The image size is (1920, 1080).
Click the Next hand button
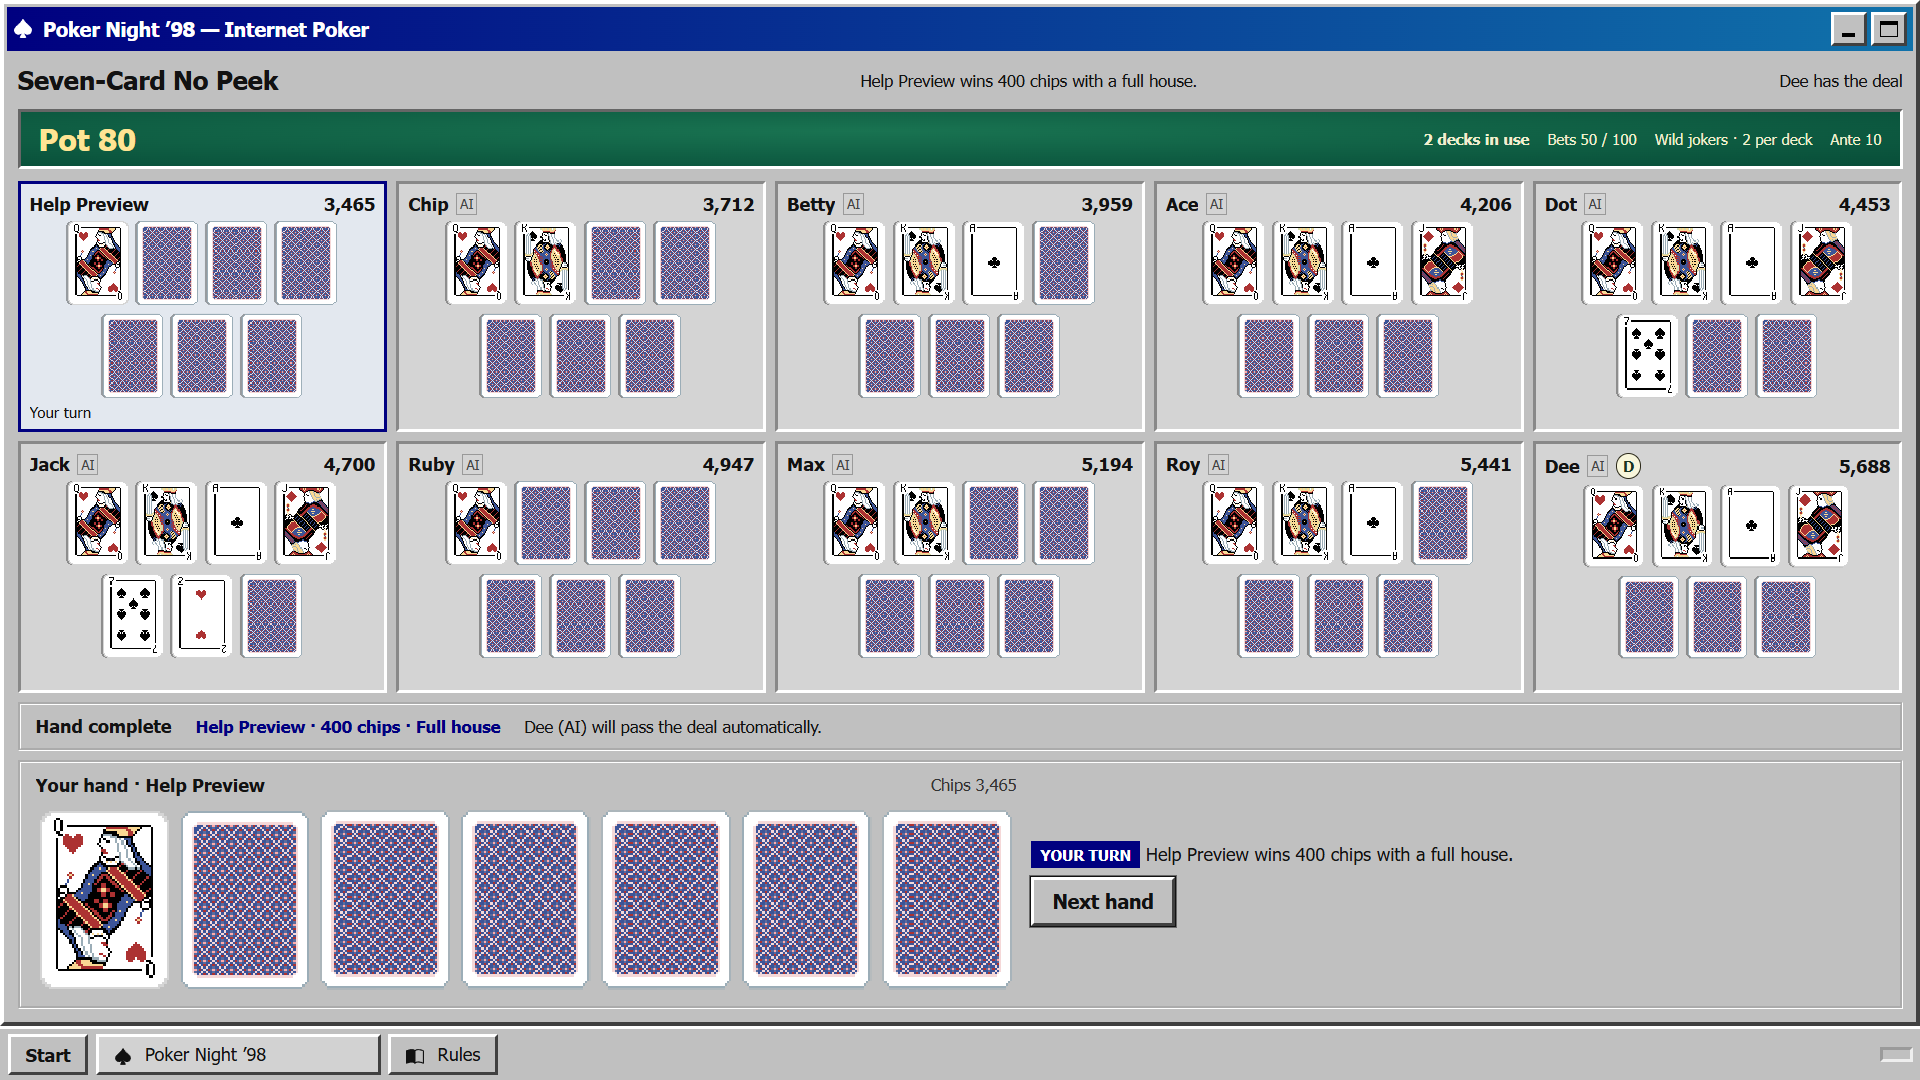(x=1102, y=901)
